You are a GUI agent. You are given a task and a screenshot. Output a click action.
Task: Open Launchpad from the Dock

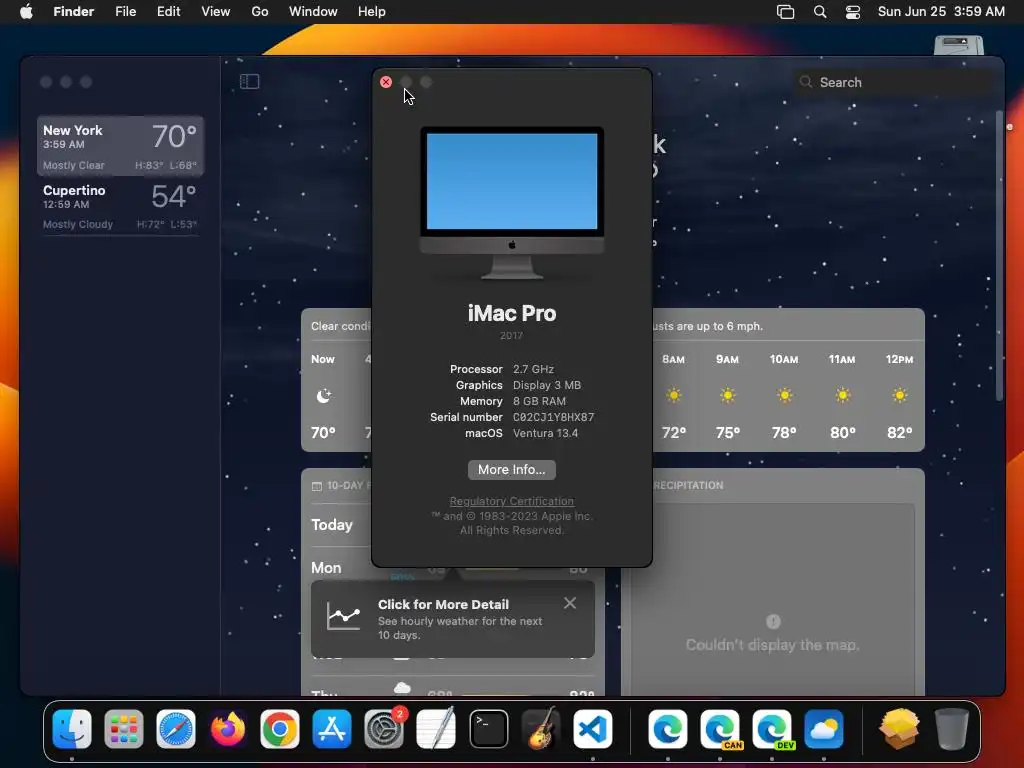coord(123,729)
